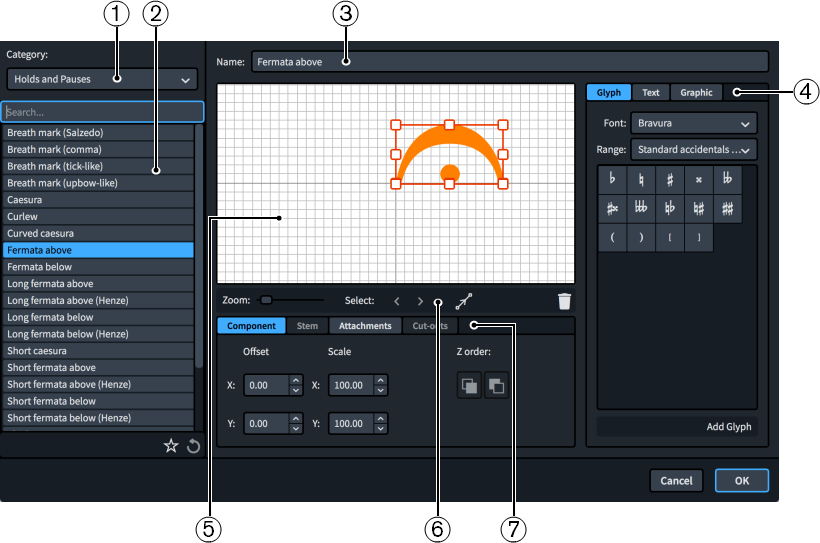Select the double flat glyph
Viewport: 820px width, 543px height.
point(727,179)
